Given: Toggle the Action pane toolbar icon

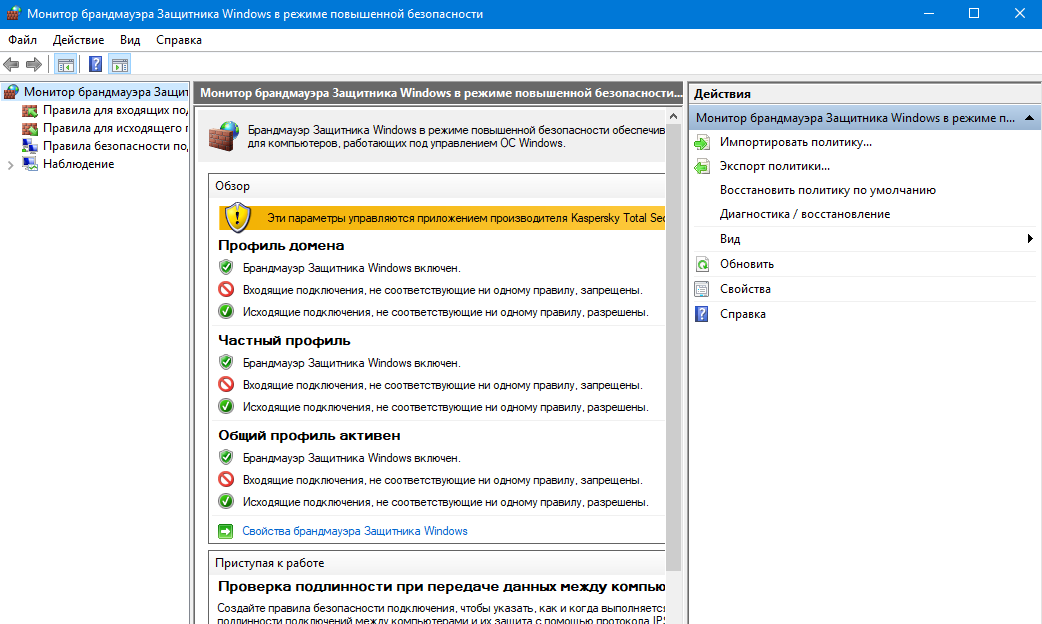Looking at the screenshot, I should [120, 65].
